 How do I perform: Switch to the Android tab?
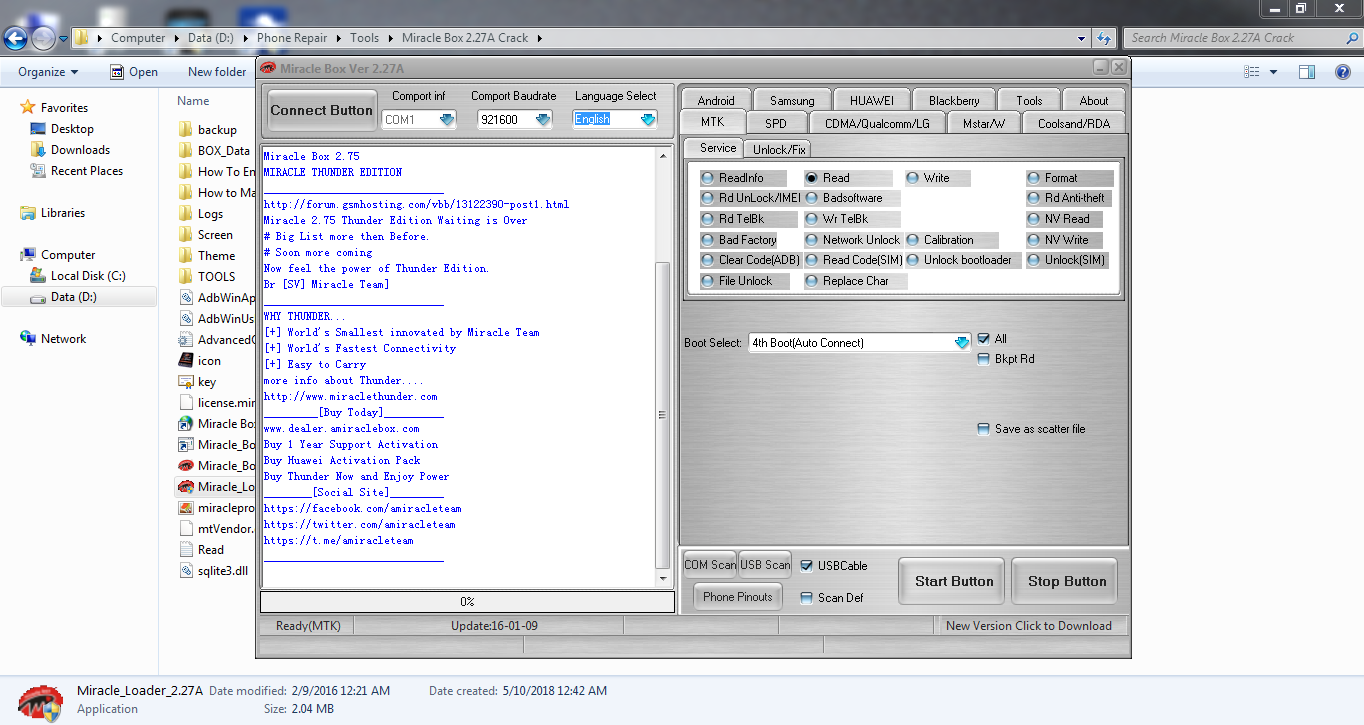(x=716, y=100)
